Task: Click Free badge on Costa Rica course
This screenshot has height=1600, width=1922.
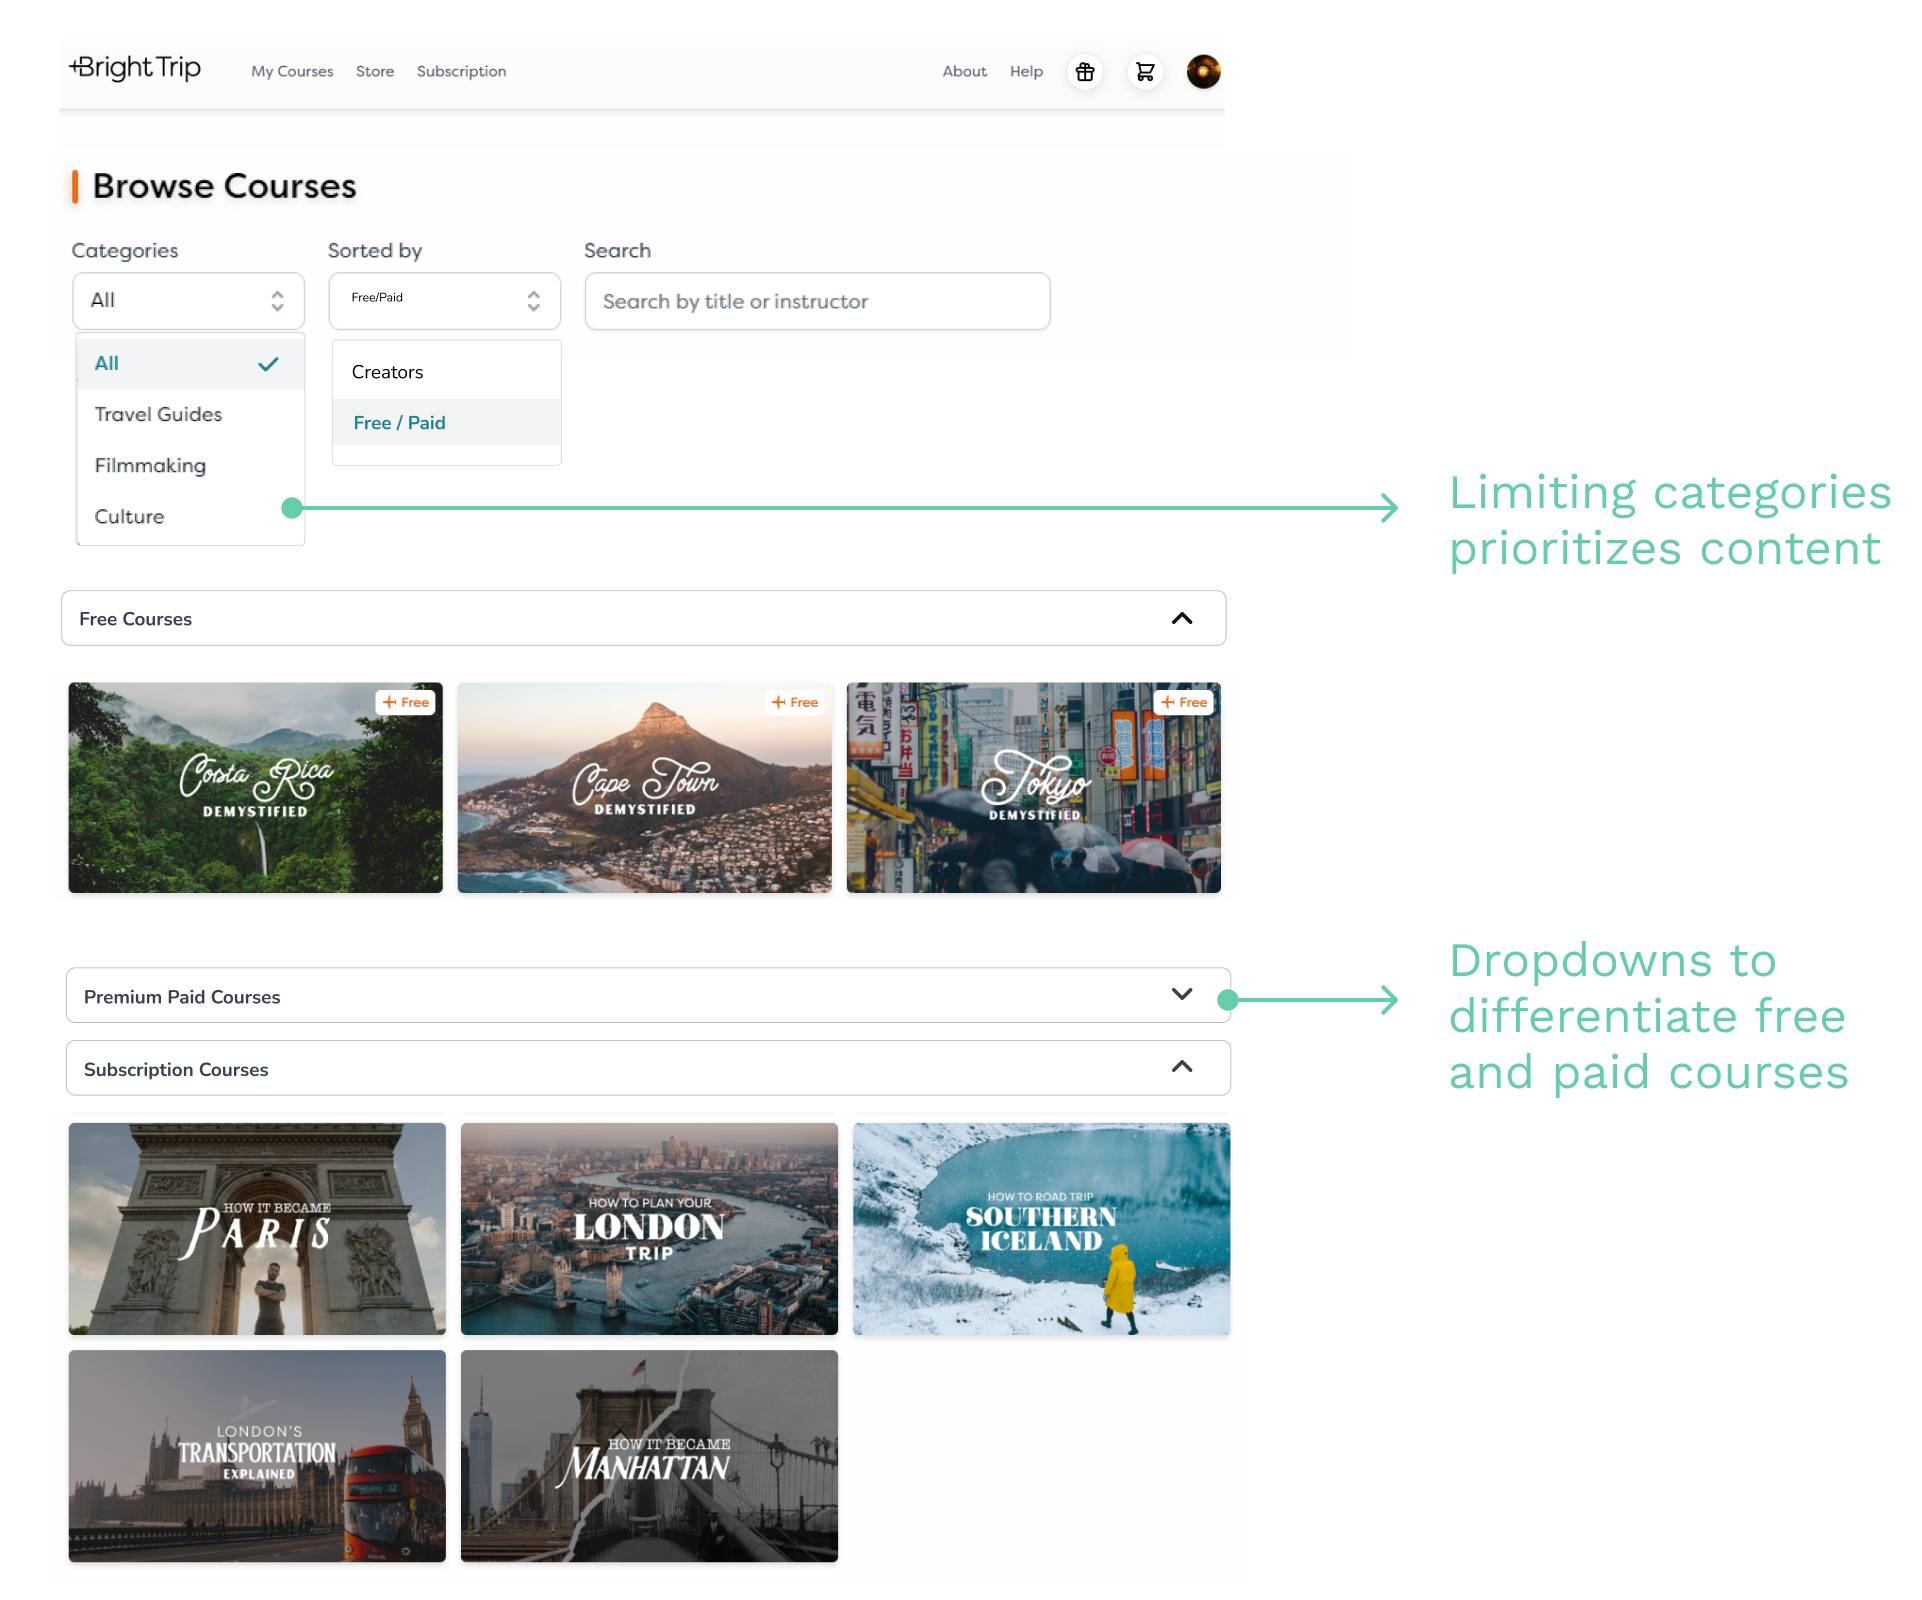Action: (x=406, y=702)
